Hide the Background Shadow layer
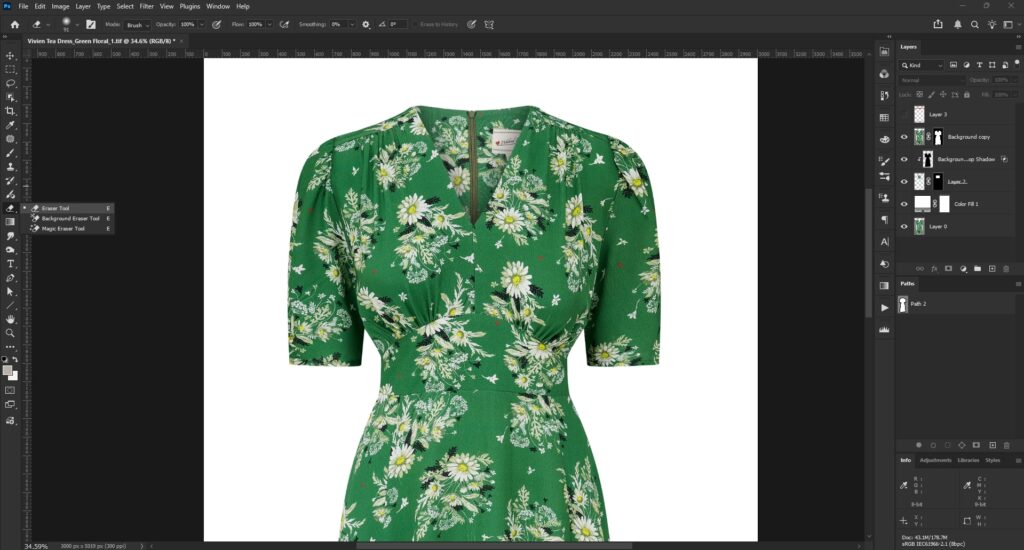1024x550 pixels. point(904,159)
